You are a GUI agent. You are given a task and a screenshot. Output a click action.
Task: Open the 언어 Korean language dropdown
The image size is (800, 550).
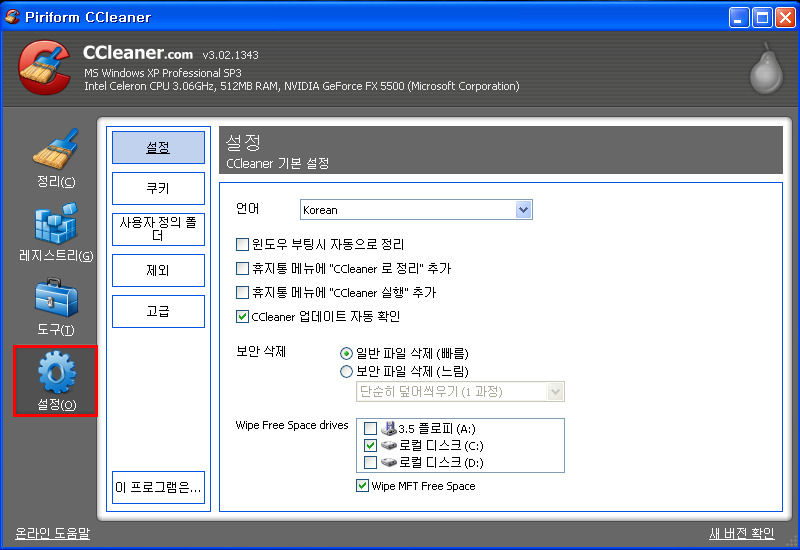click(416, 210)
